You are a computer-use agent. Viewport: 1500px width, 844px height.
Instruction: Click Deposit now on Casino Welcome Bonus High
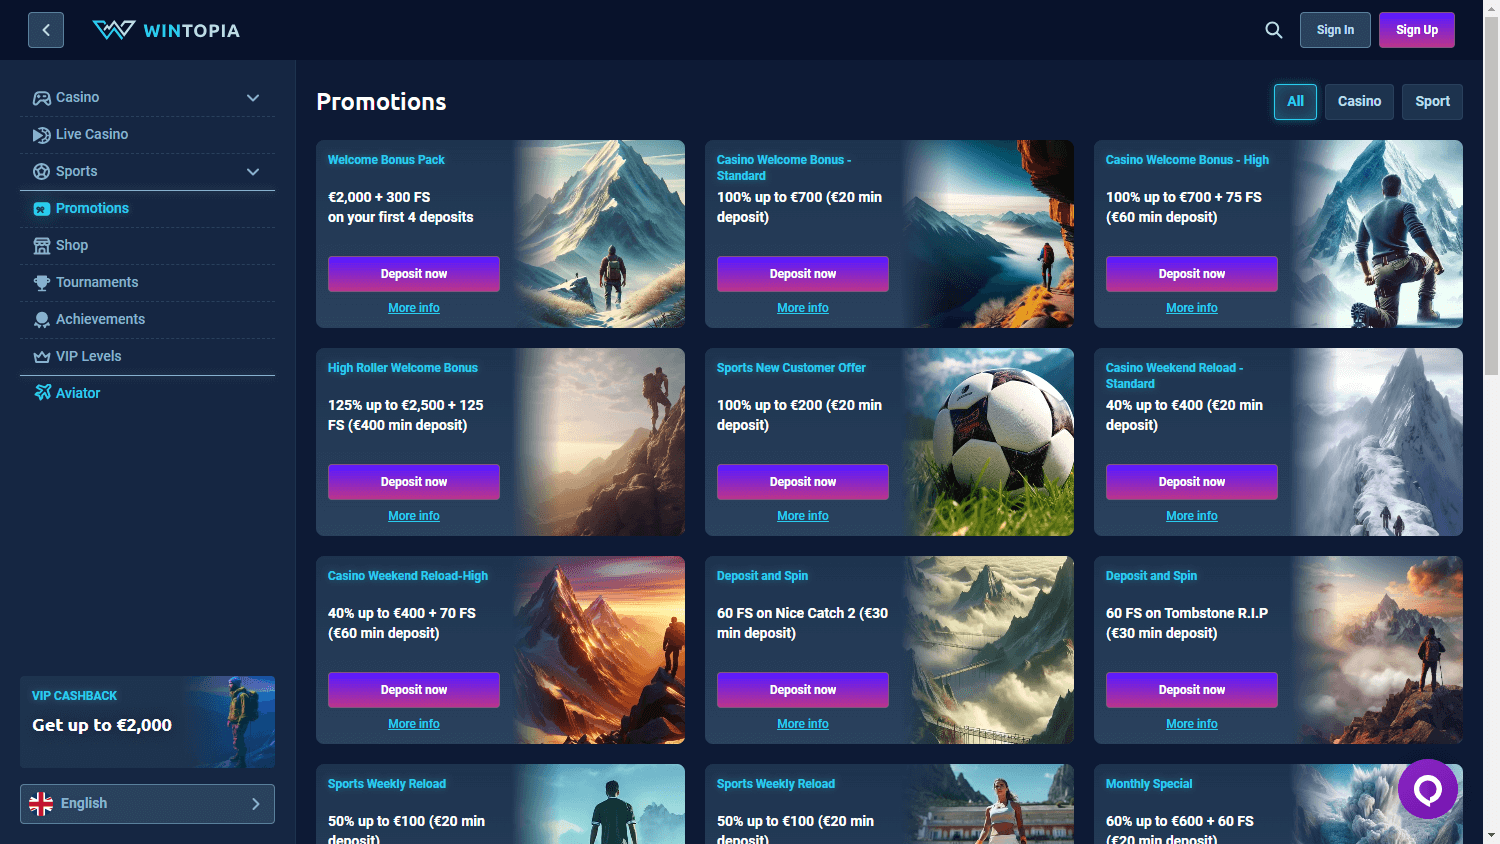(1192, 274)
